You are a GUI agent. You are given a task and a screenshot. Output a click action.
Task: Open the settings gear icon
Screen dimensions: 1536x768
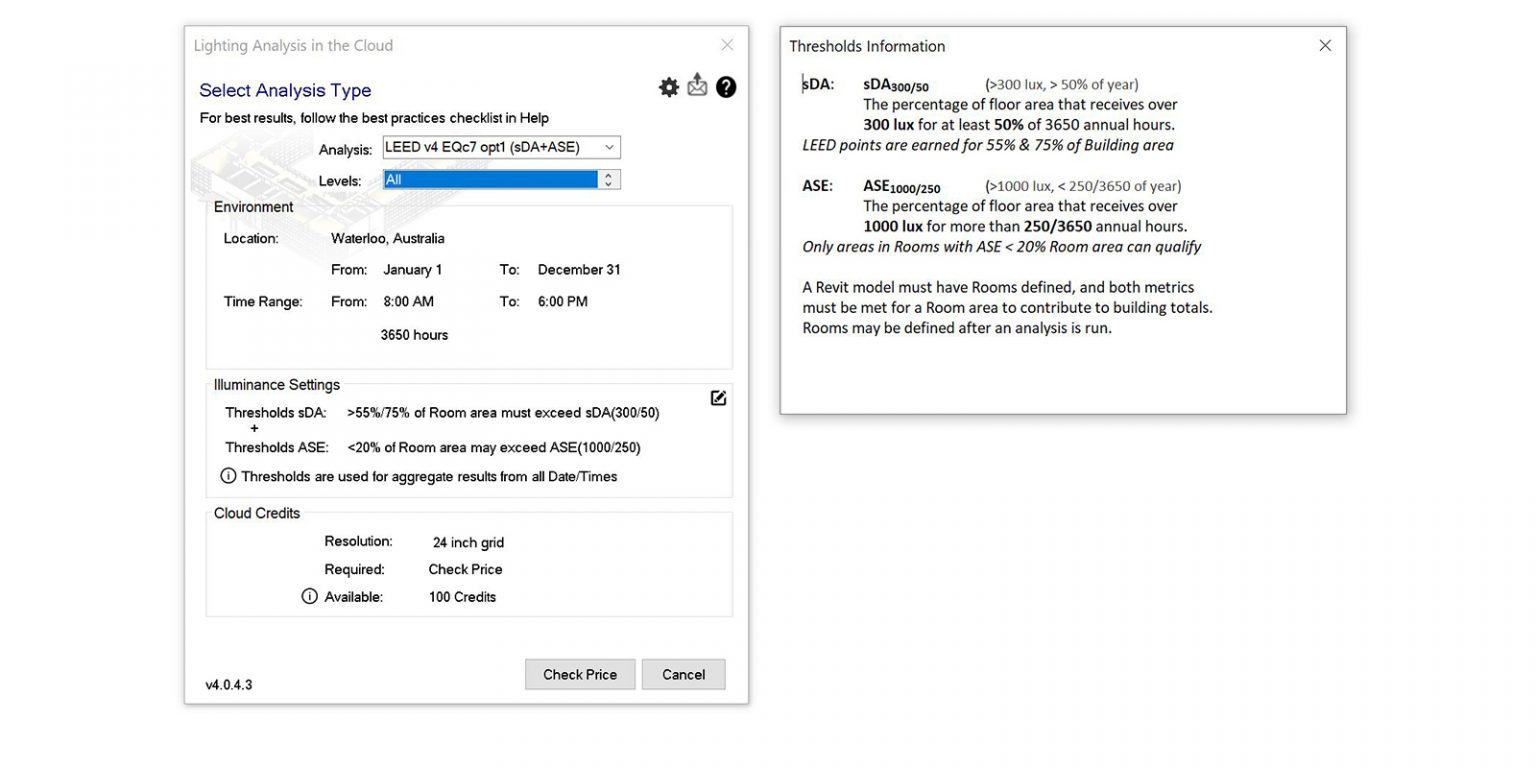pyautogui.click(x=669, y=88)
